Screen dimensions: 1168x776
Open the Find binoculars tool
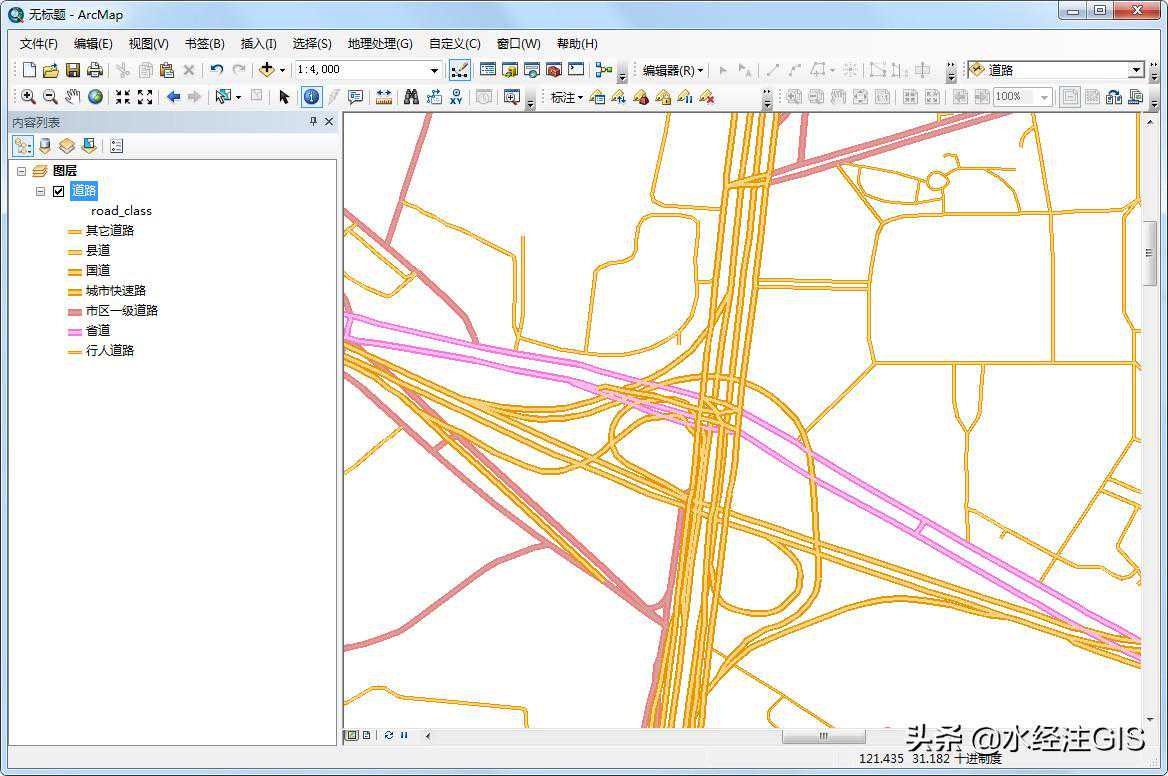coord(411,97)
